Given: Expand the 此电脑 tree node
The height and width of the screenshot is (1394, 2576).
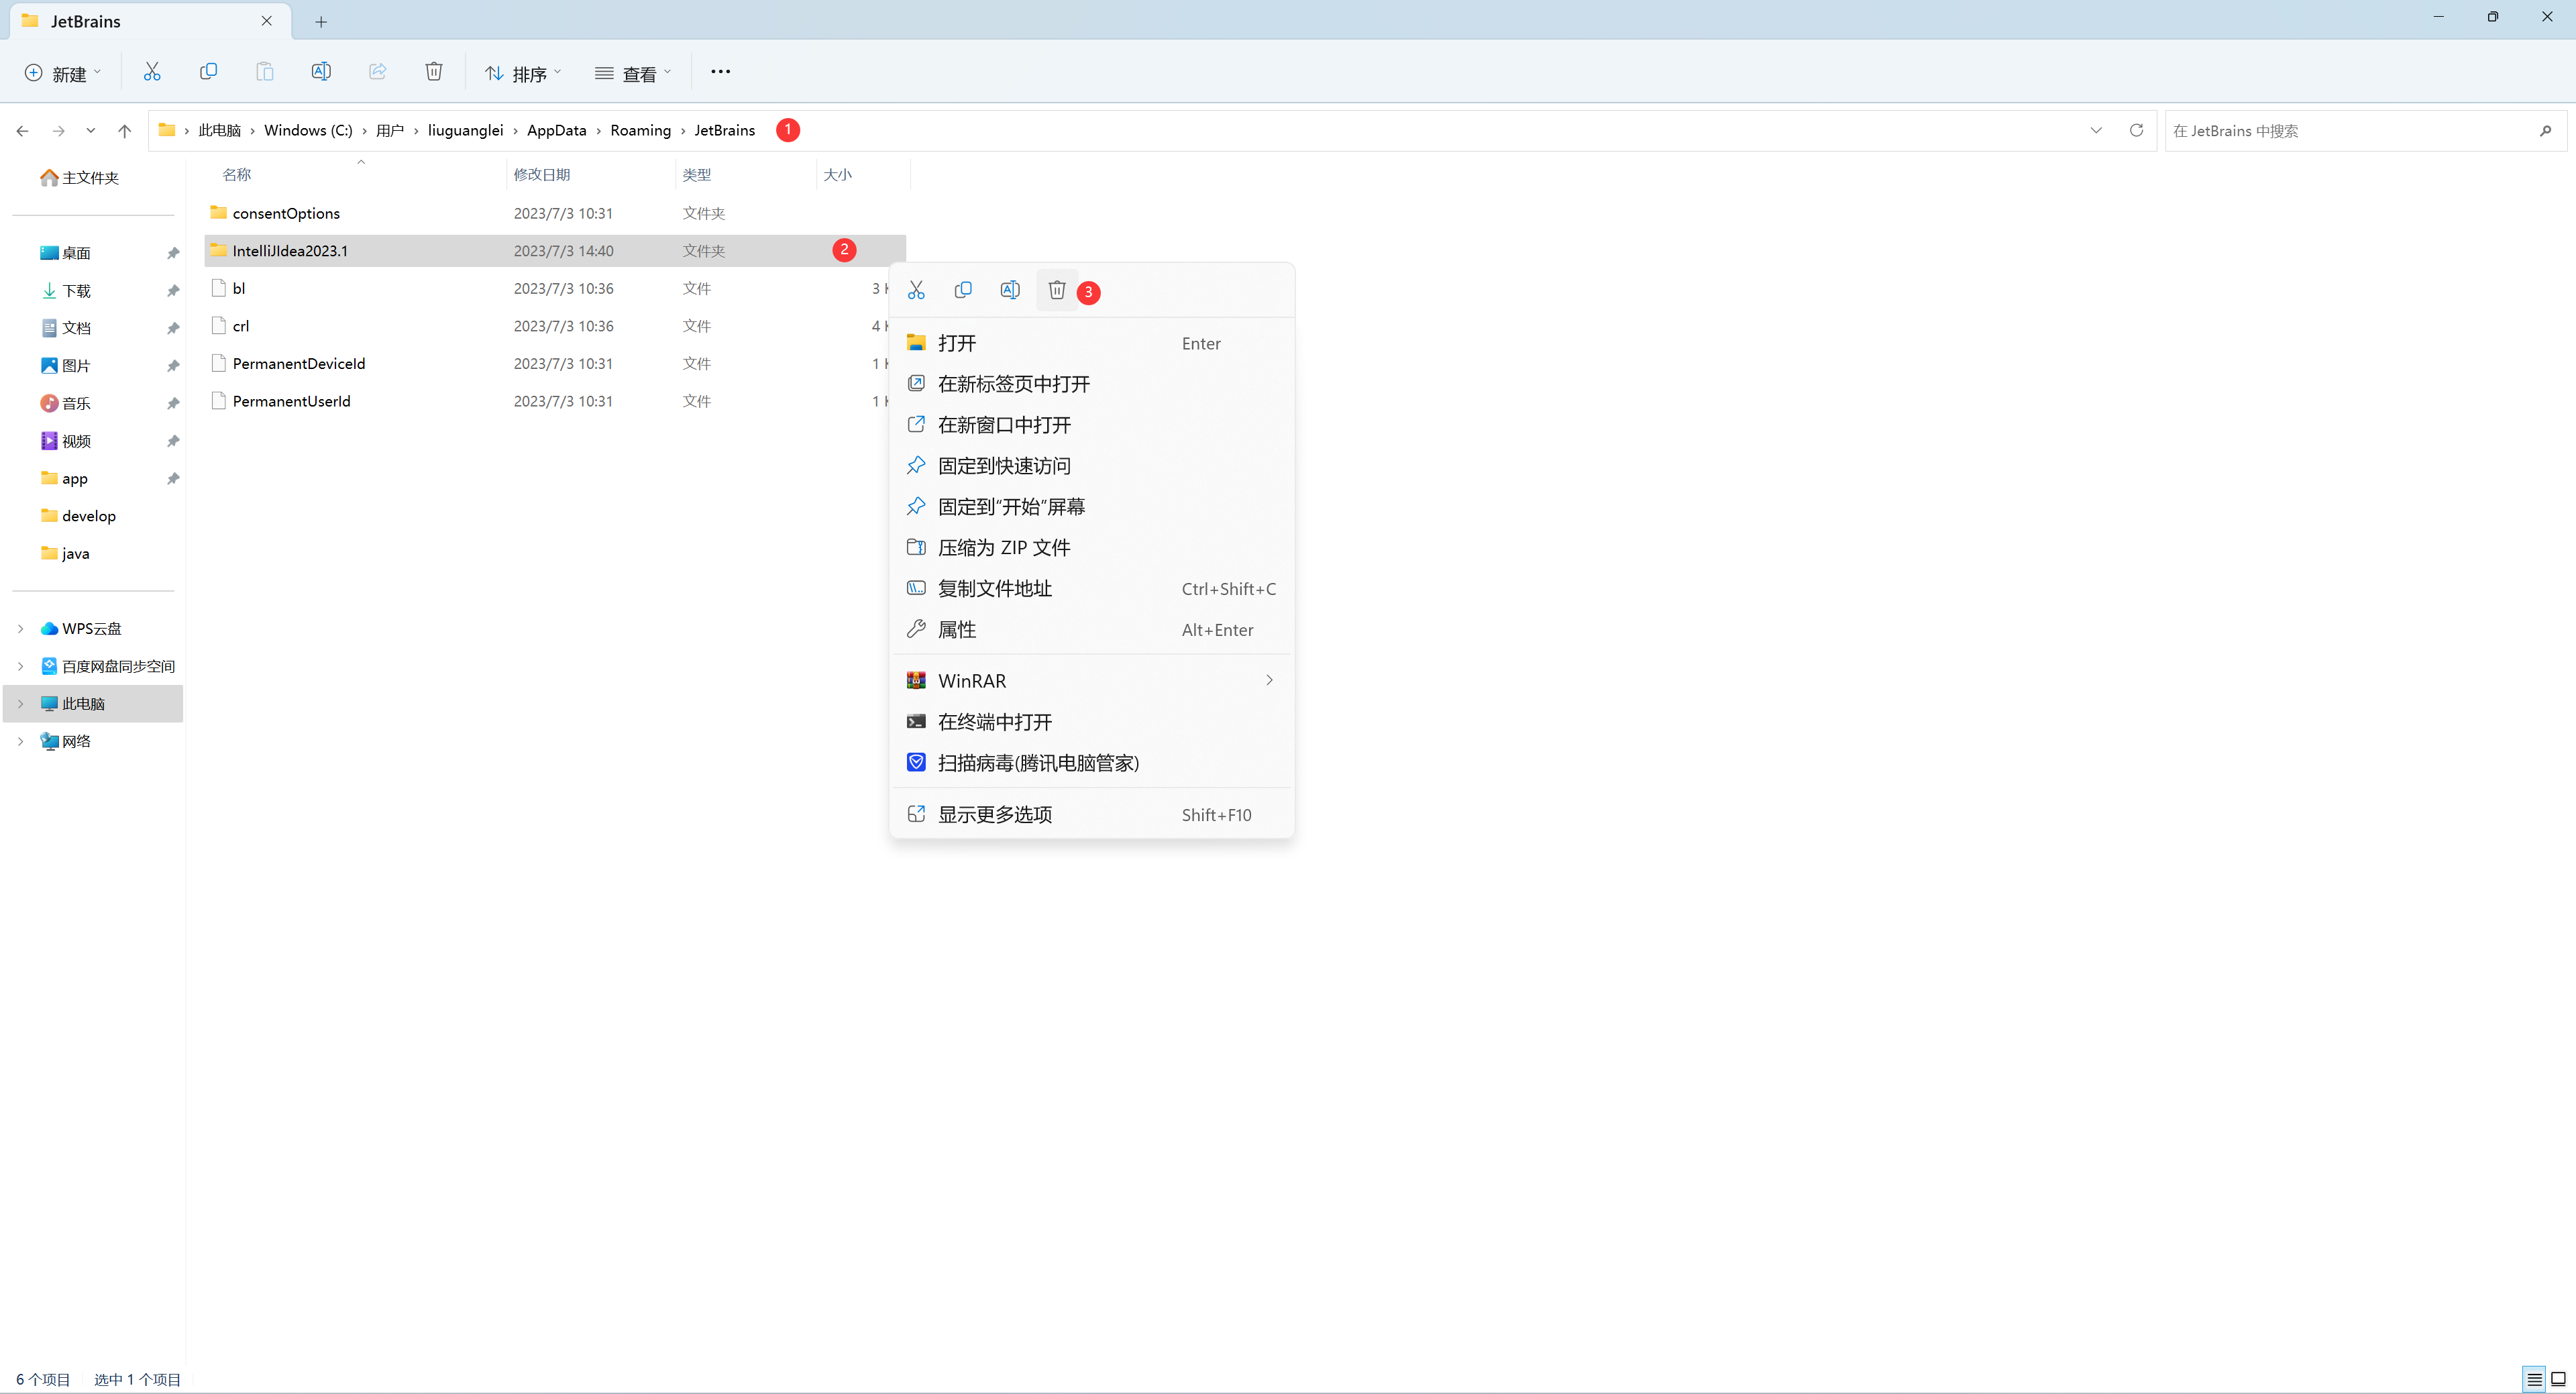Looking at the screenshot, I should 20,704.
